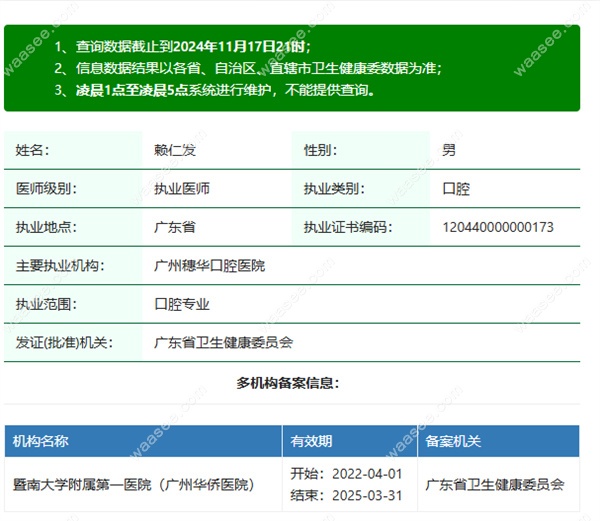
Task: Select the name value 赖仁发
Action: pos(175,150)
